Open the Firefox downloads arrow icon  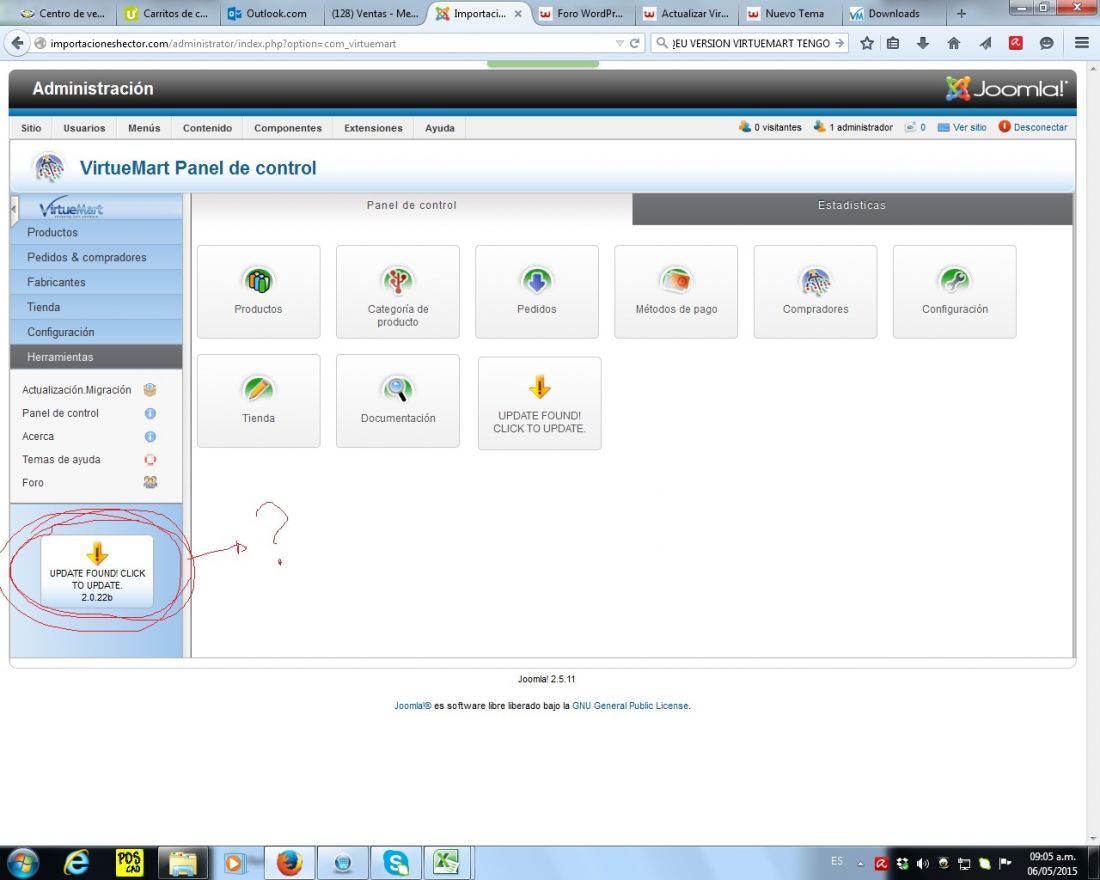point(923,44)
